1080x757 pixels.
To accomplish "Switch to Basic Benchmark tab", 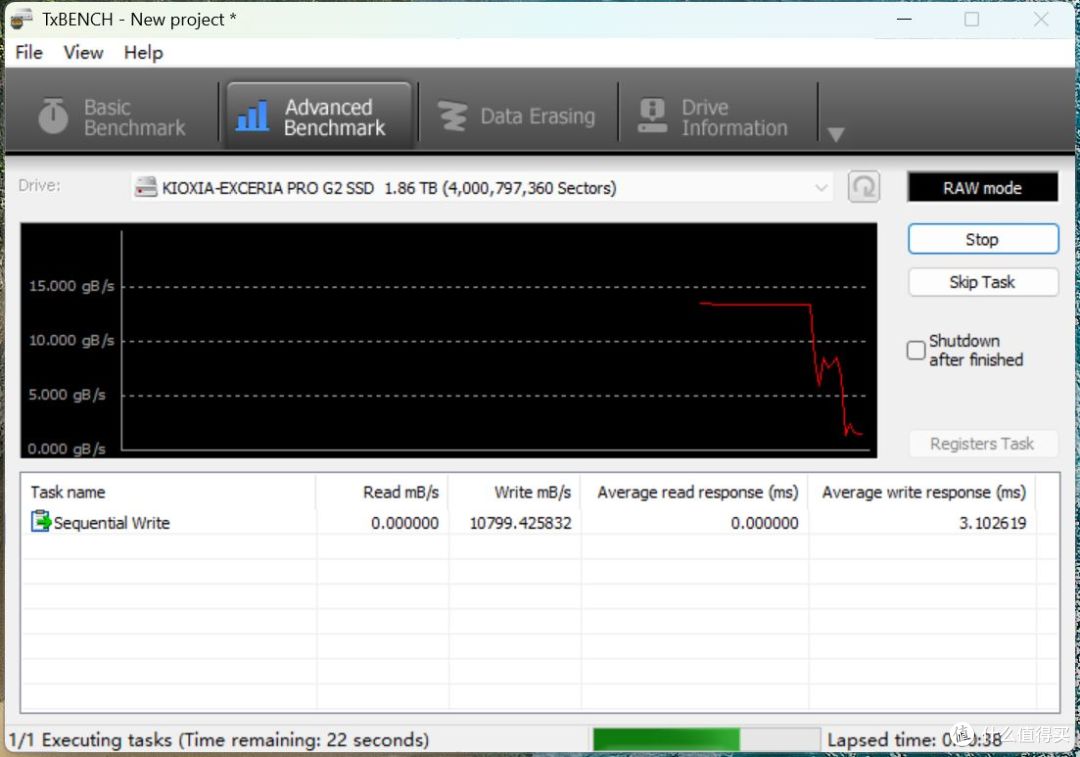I will 114,116.
